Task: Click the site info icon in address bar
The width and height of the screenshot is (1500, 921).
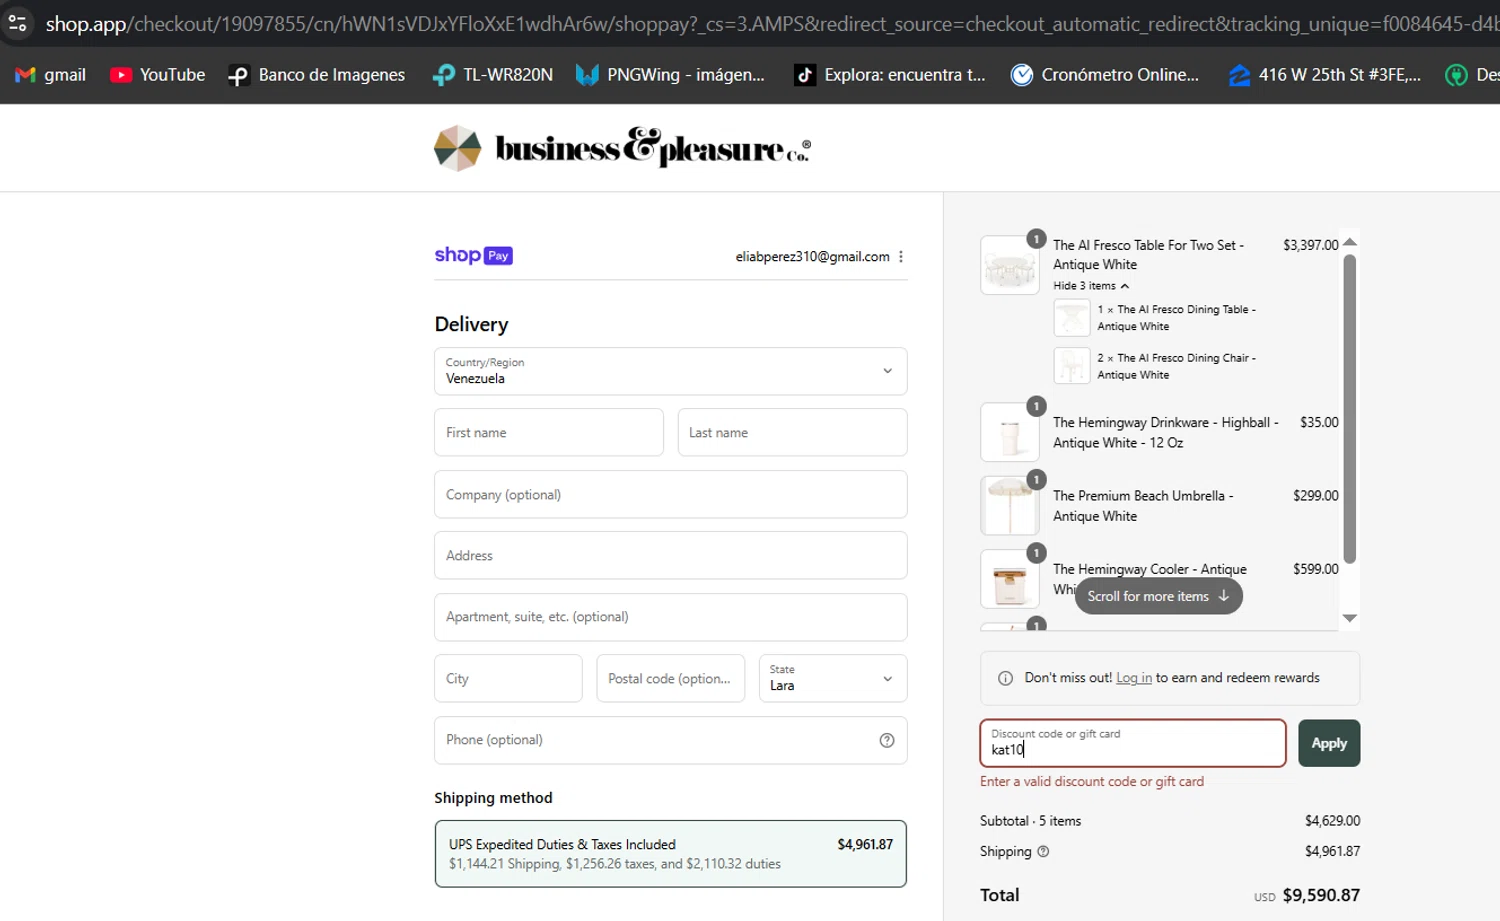Action: 17,23
